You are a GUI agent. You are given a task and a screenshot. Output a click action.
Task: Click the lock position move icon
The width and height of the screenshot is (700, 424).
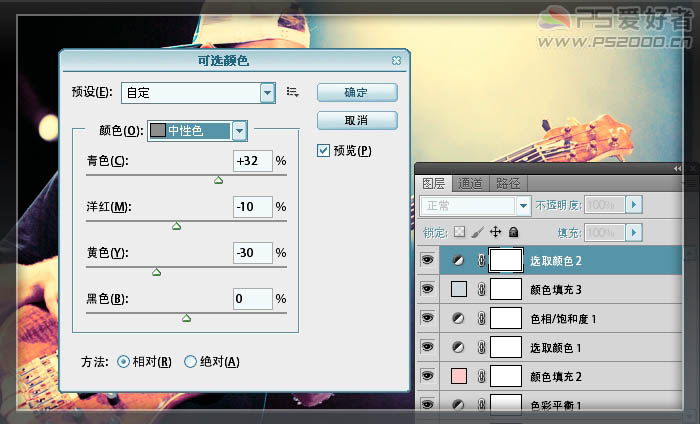tap(495, 231)
